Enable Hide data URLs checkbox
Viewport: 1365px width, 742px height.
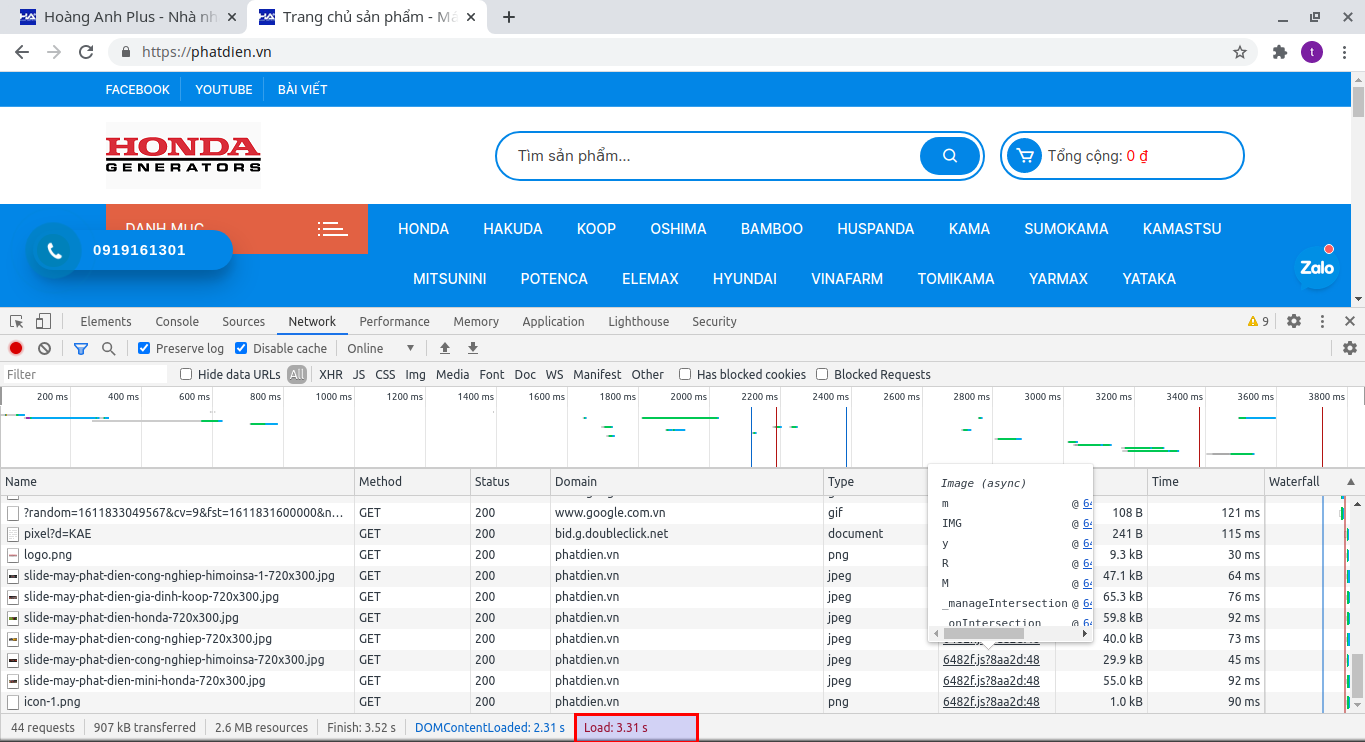(186, 374)
